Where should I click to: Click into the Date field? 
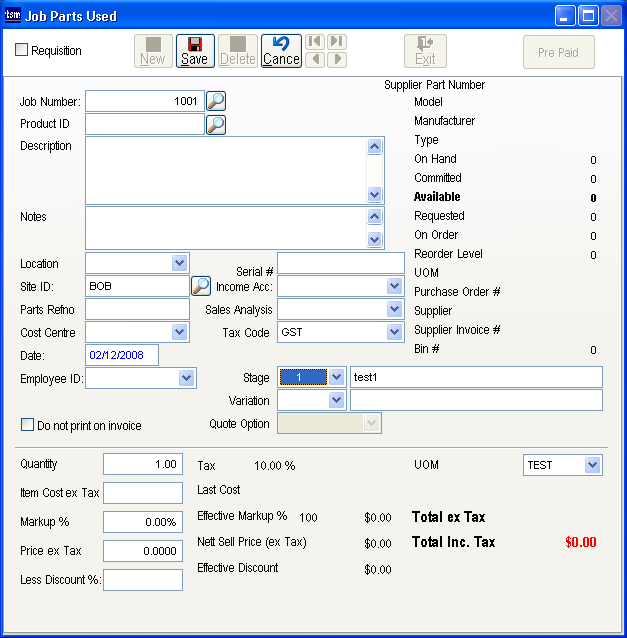click(x=122, y=355)
